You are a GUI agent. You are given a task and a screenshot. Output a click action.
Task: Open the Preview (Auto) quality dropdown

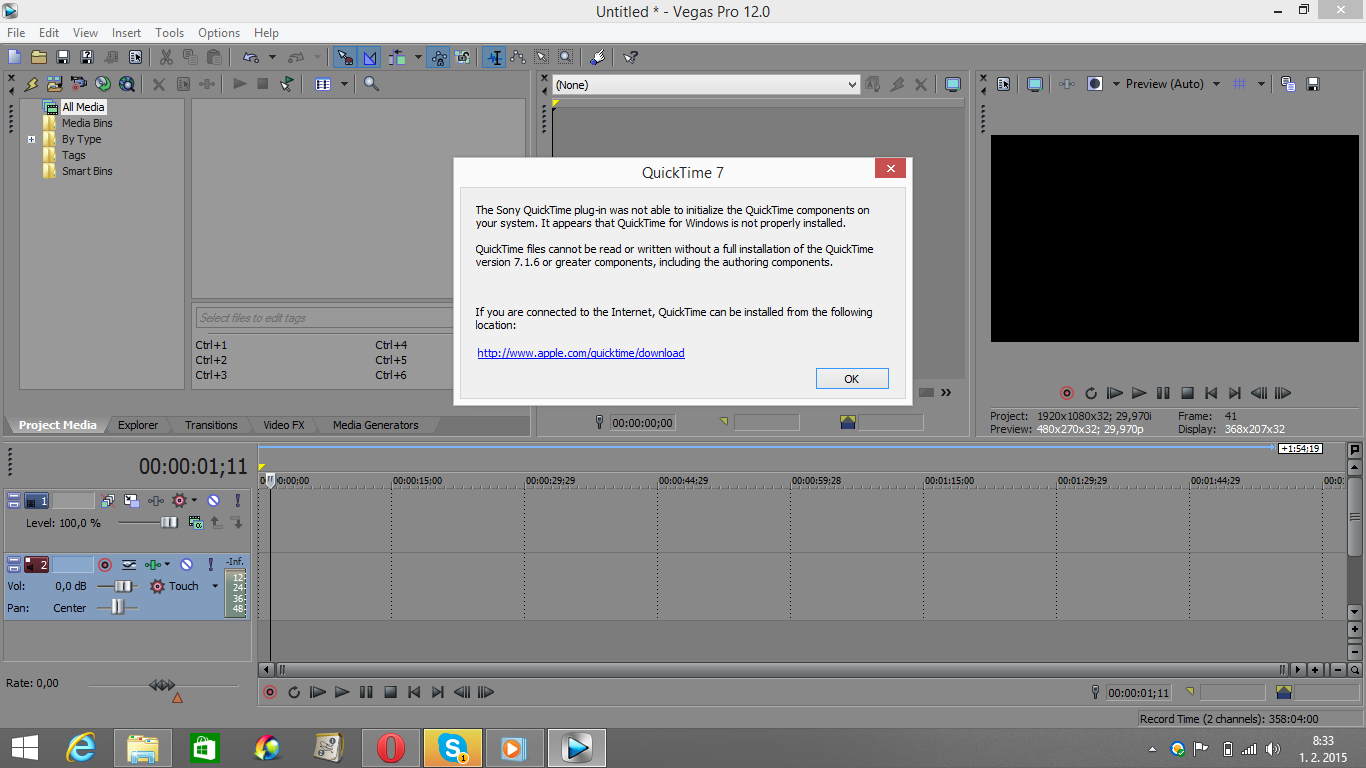click(x=1216, y=84)
